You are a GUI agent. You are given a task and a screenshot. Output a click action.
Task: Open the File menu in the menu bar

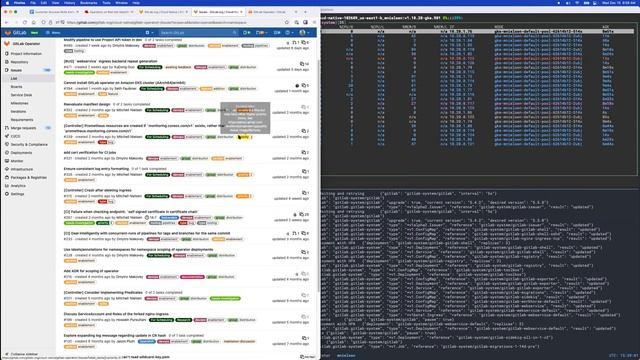click(x=33, y=2)
